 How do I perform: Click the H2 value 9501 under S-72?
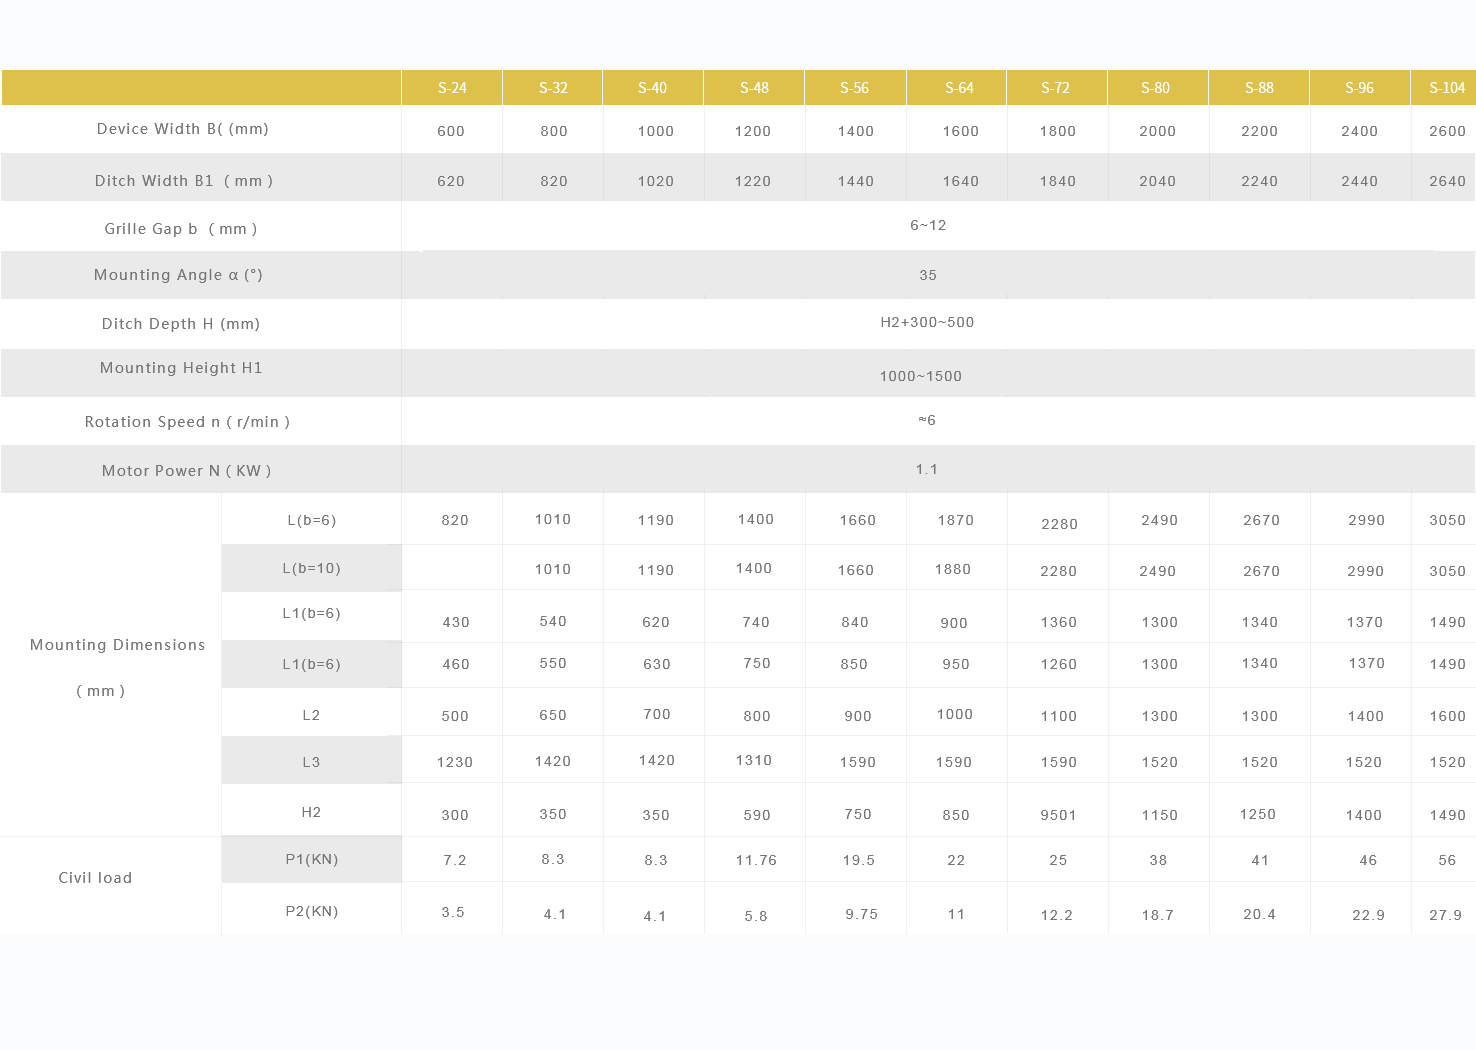pyautogui.click(x=1058, y=815)
